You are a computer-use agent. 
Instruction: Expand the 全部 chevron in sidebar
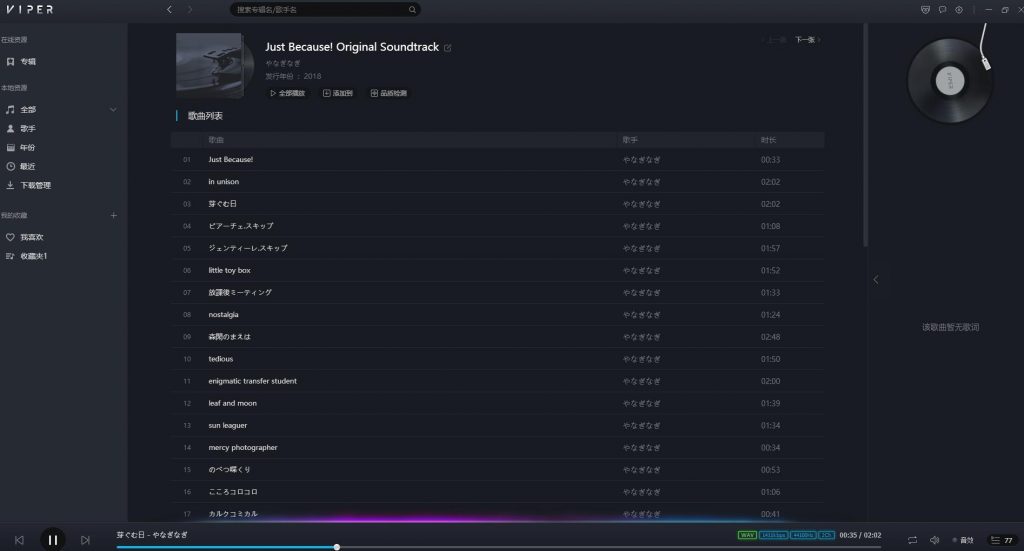113,110
